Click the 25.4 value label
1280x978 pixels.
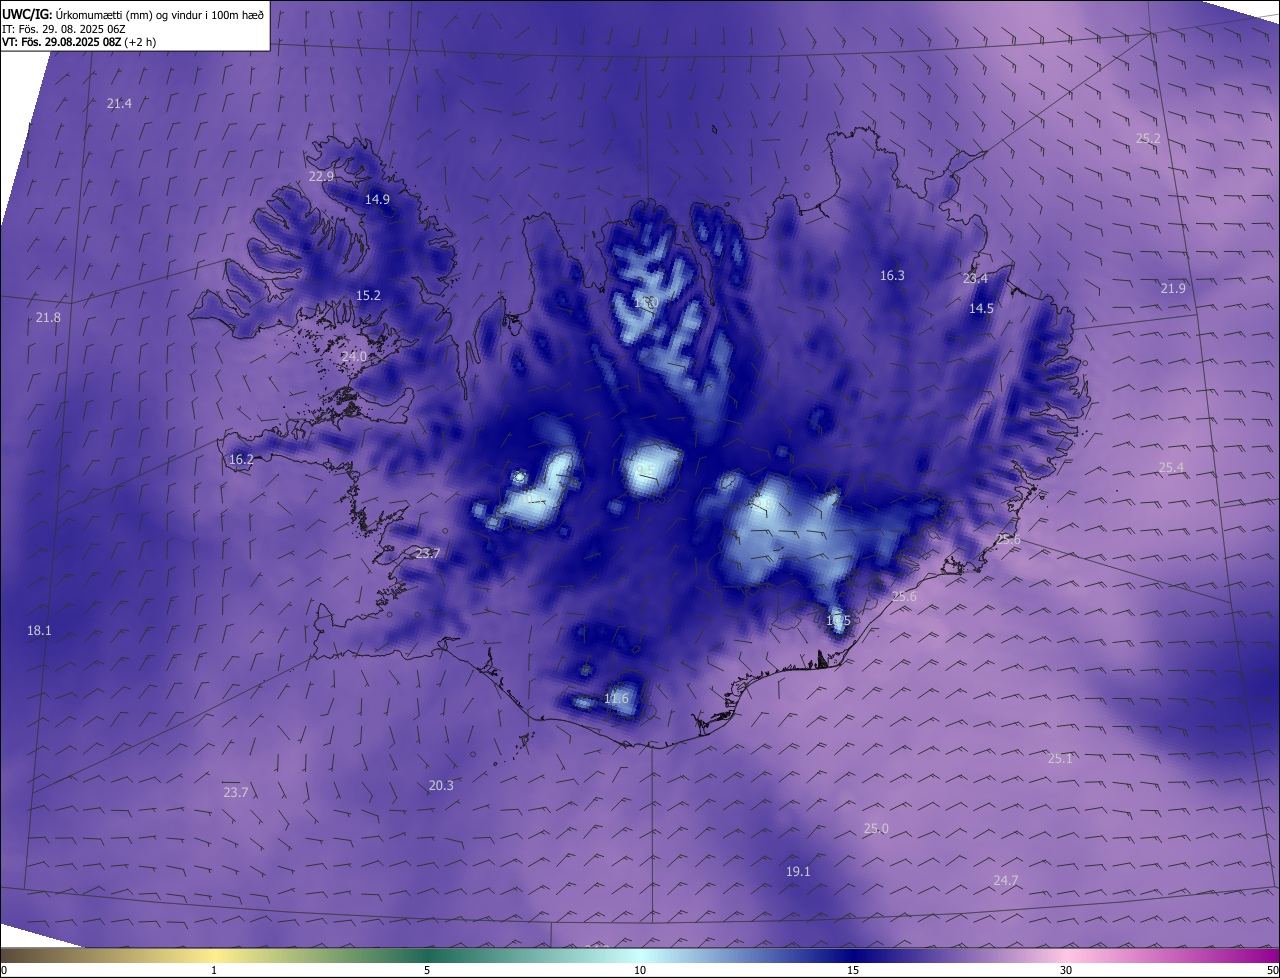pos(1171,467)
